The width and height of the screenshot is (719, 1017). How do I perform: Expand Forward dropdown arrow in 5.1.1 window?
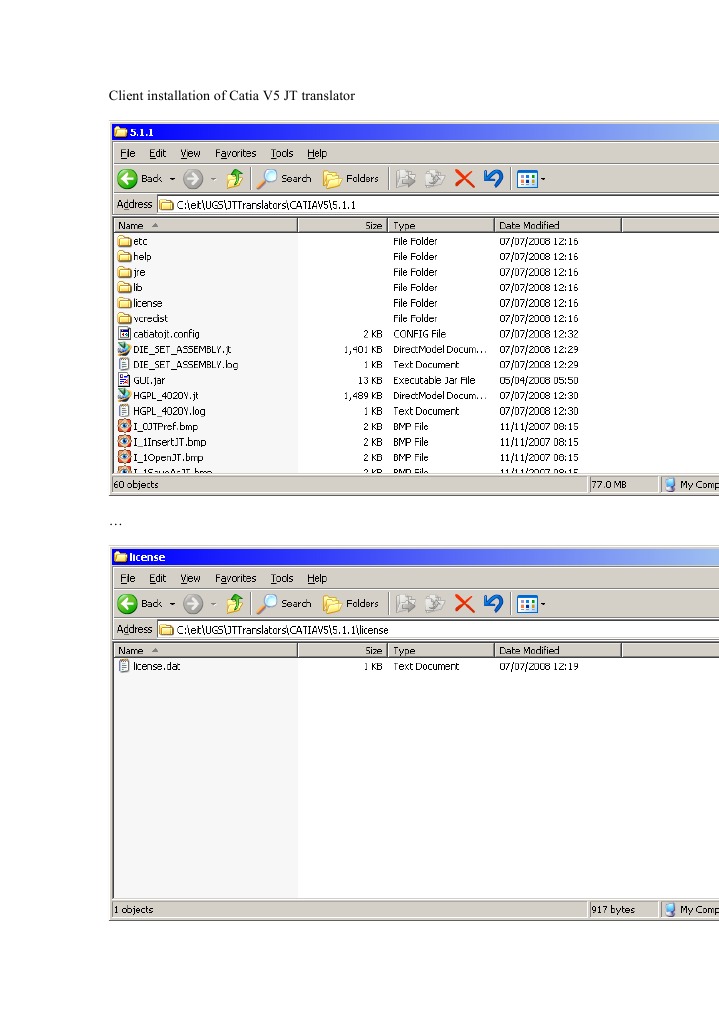(212, 179)
